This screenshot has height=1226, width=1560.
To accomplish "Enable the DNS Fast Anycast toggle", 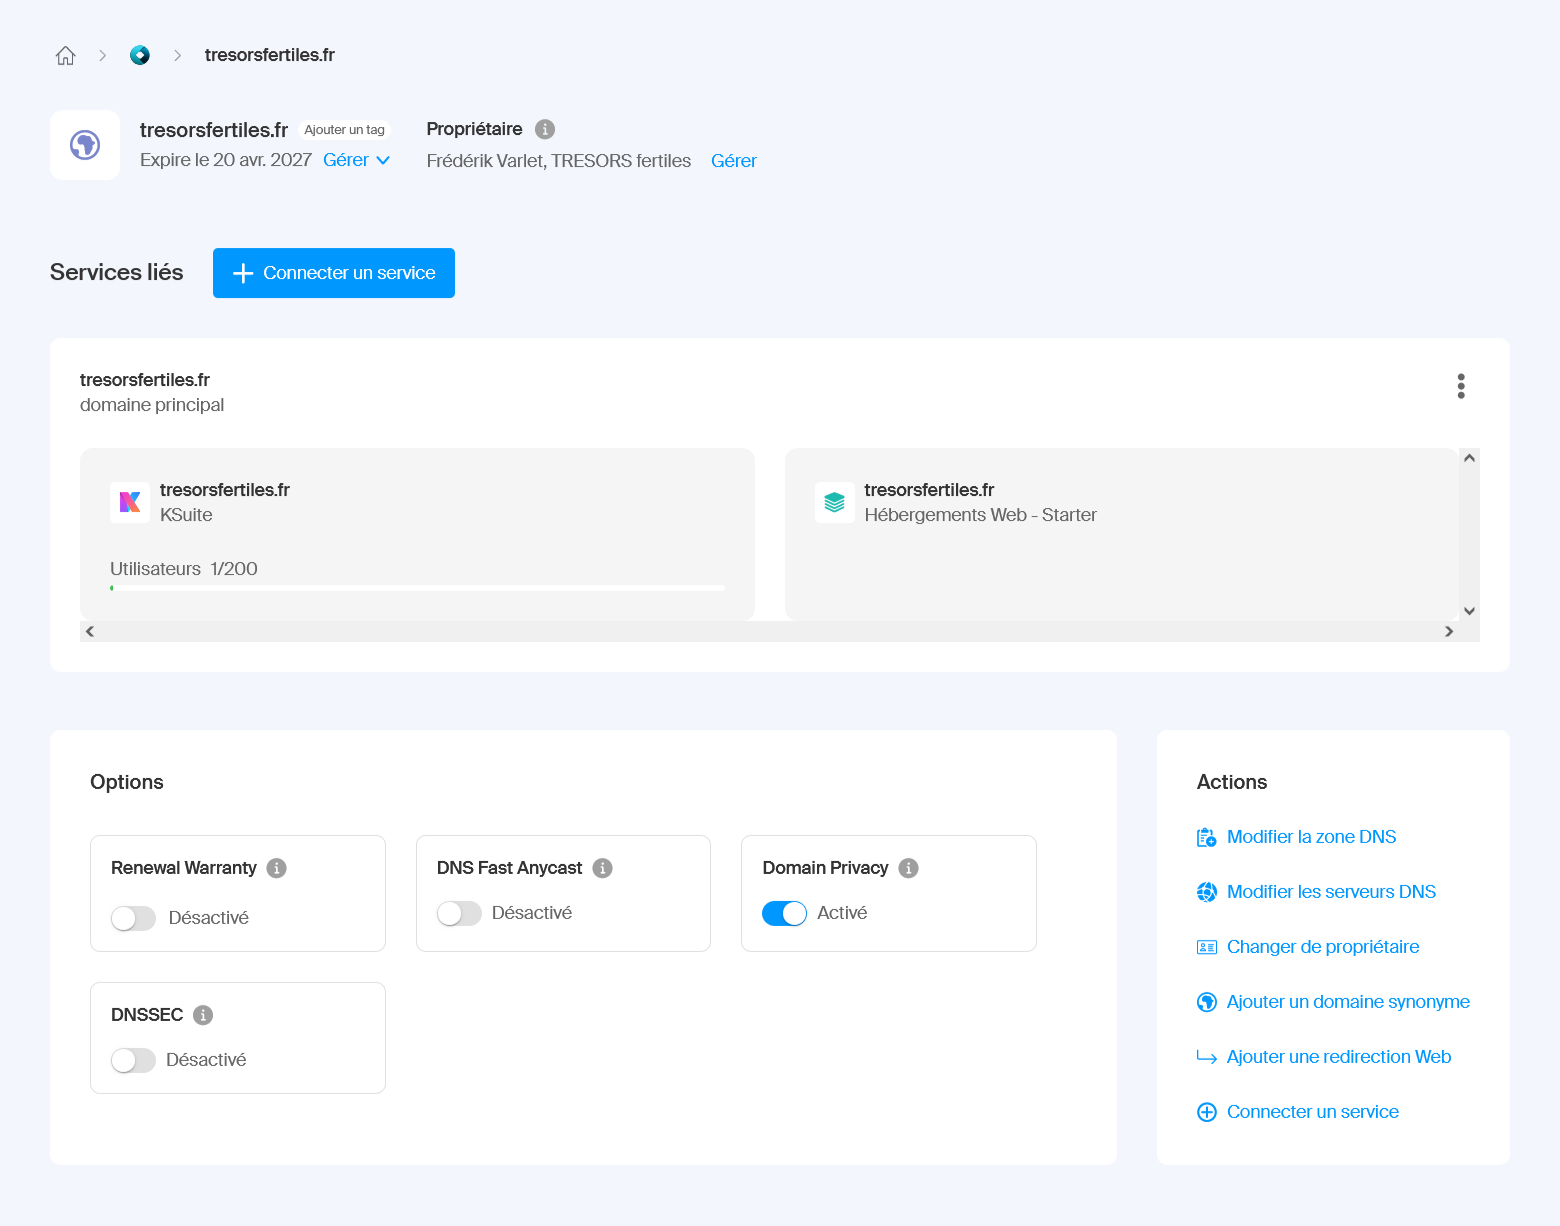I will 459,913.
